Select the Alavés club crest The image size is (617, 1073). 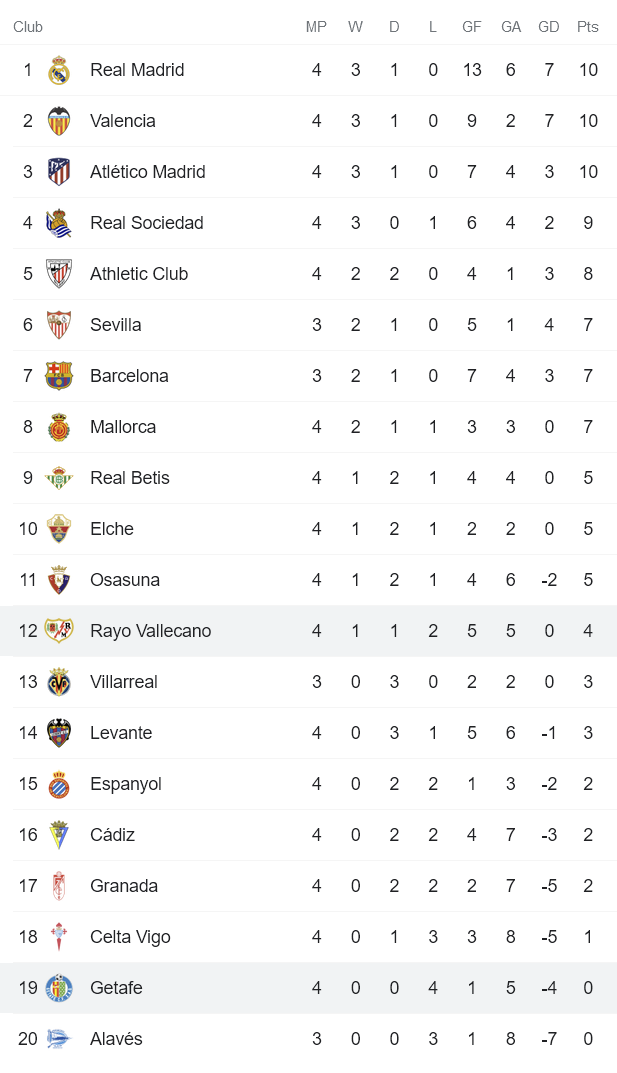coord(58,1039)
